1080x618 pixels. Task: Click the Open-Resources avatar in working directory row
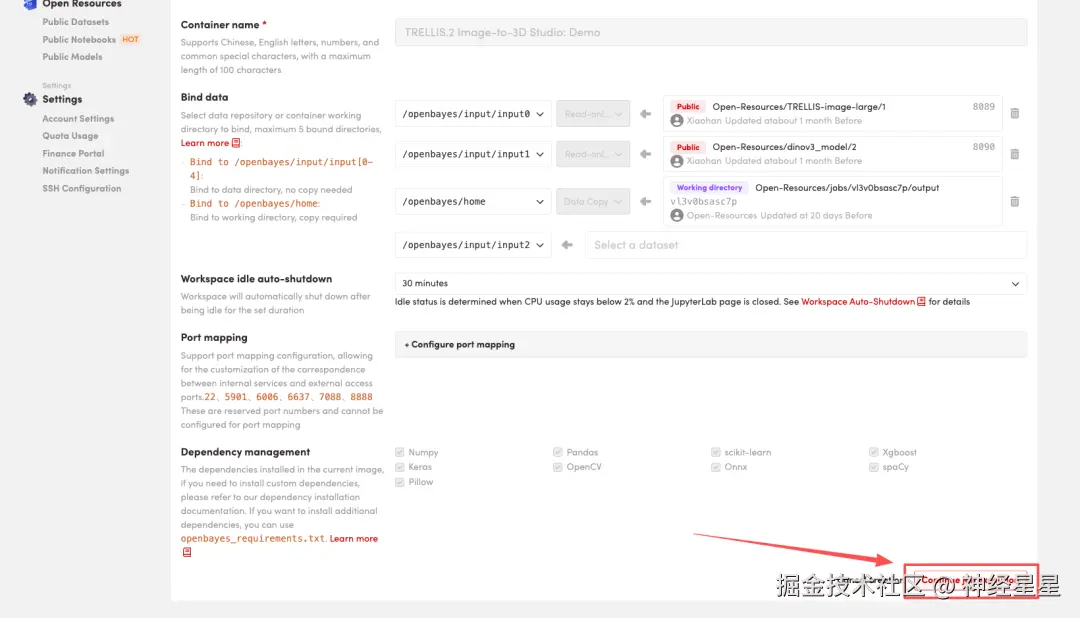tap(677, 216)
